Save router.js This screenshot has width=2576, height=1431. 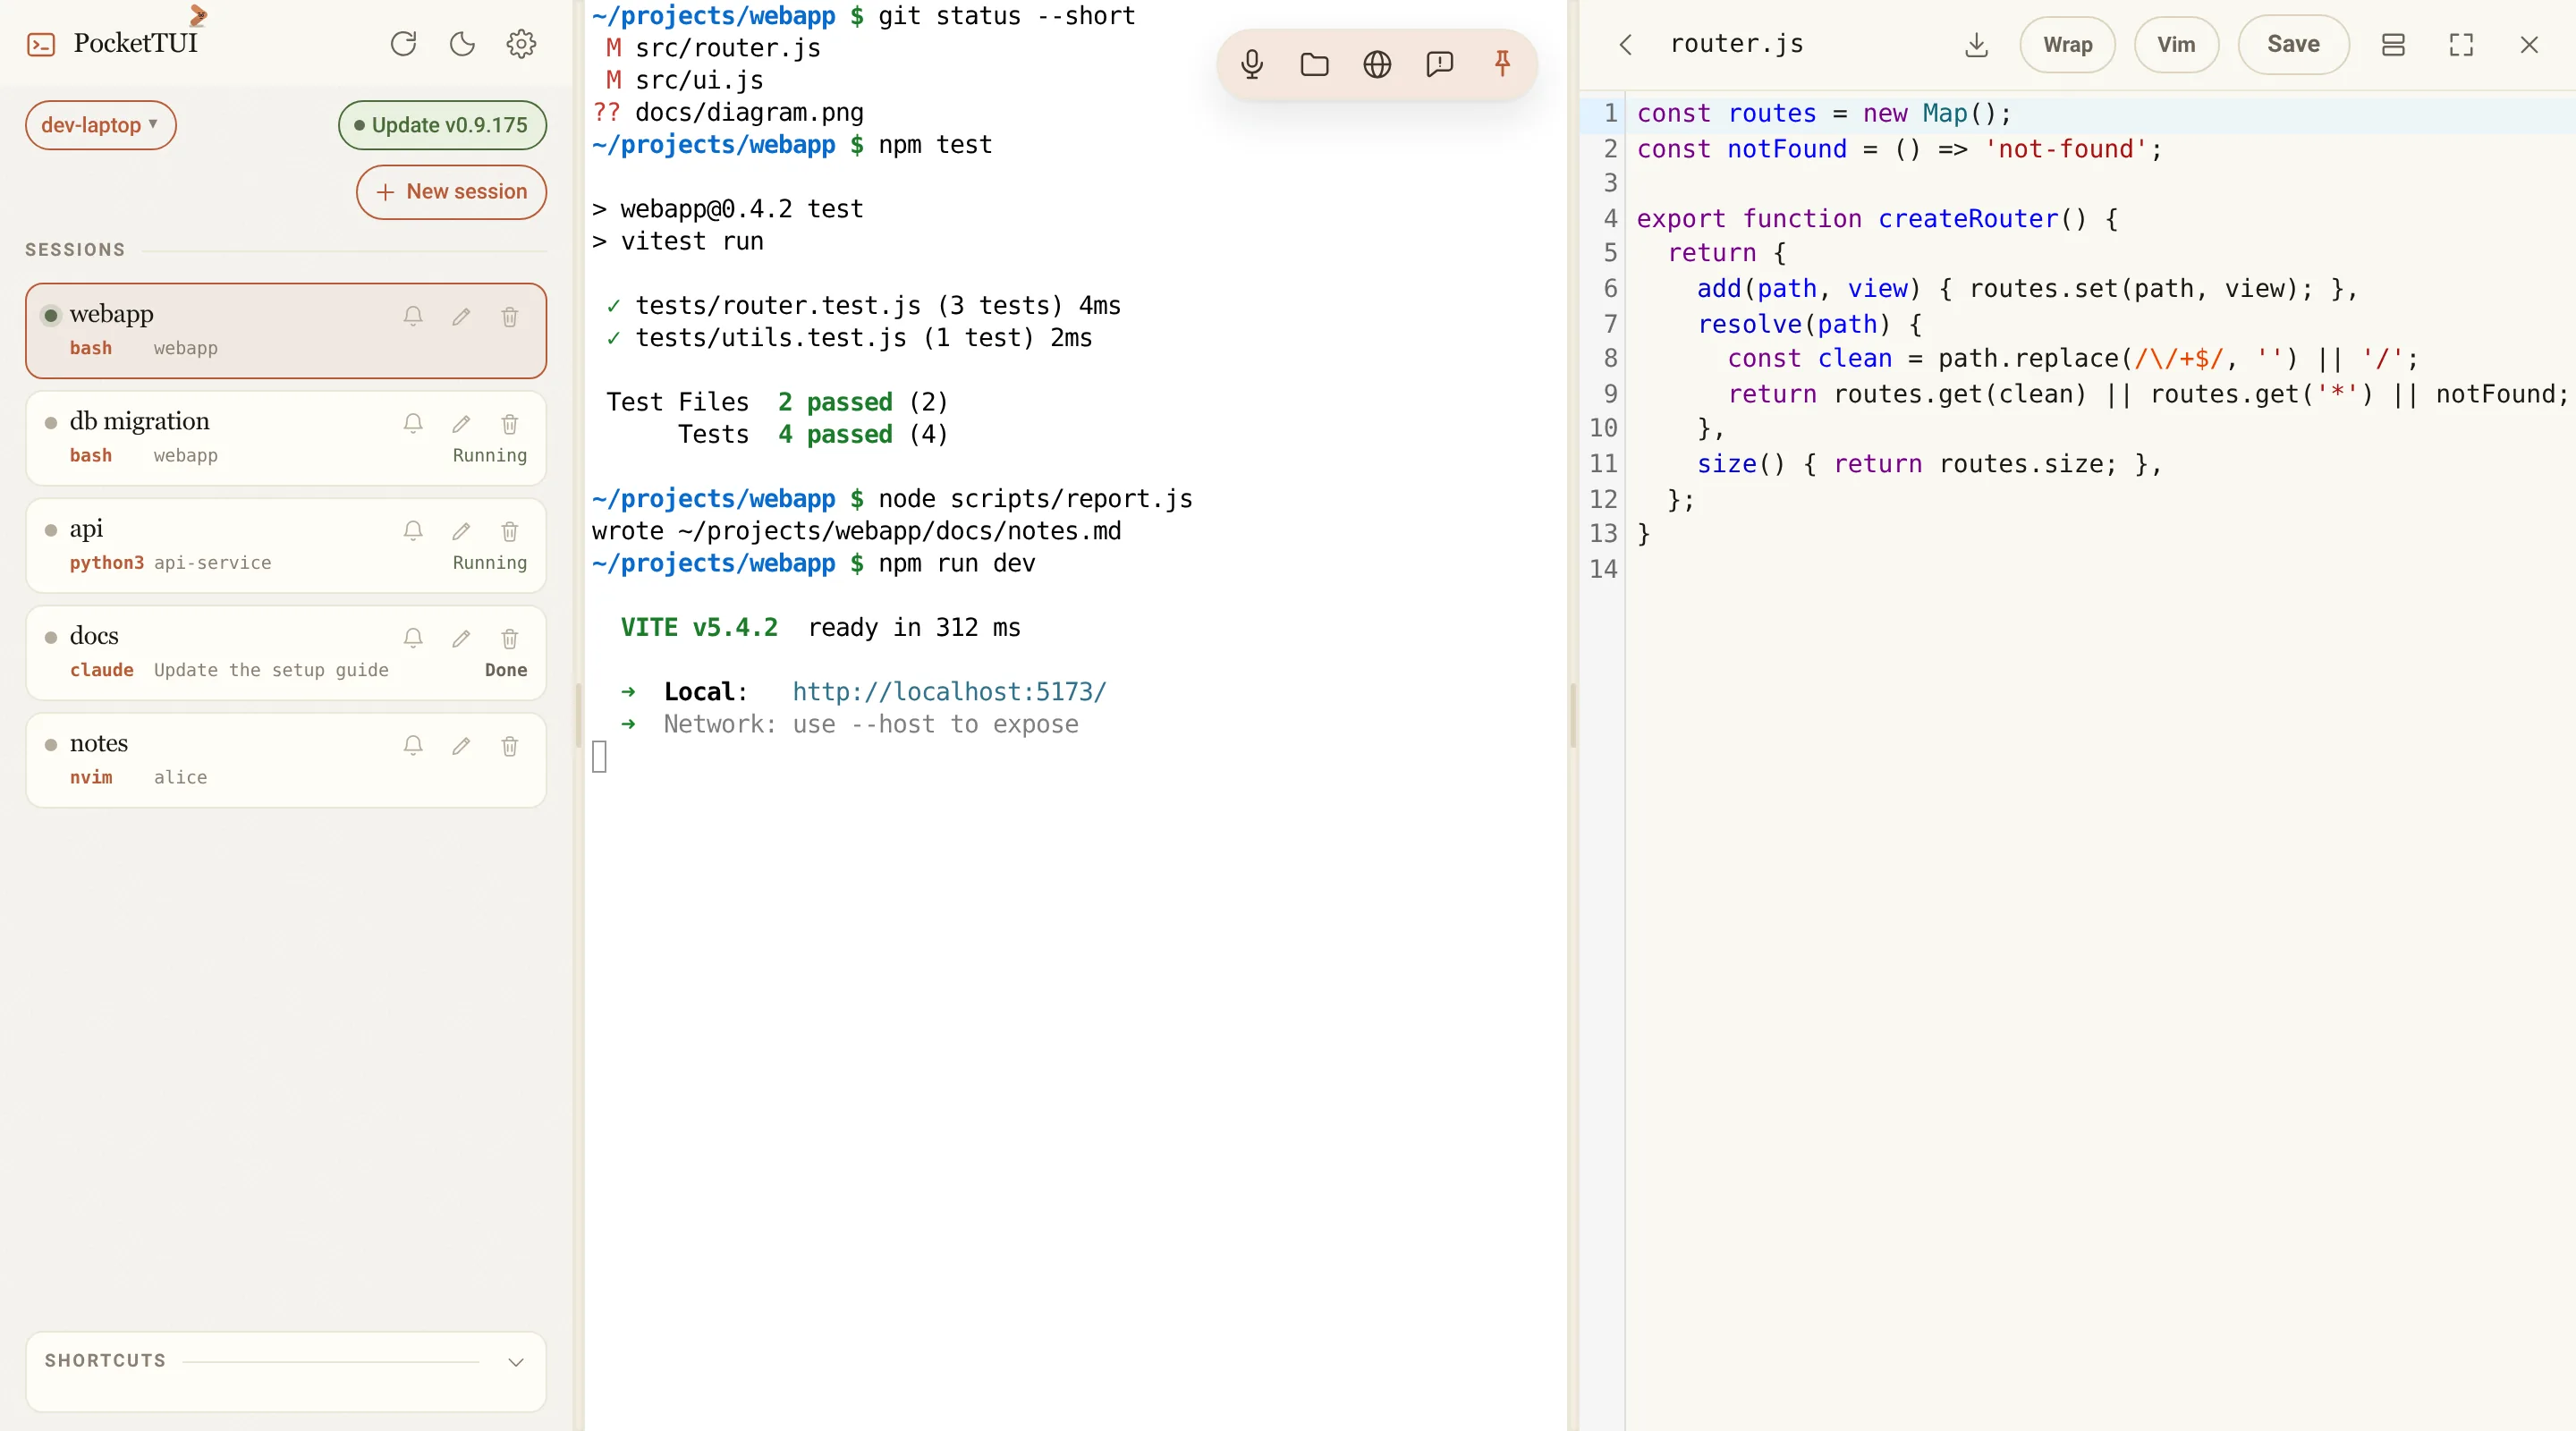(x=2293, y=45)
